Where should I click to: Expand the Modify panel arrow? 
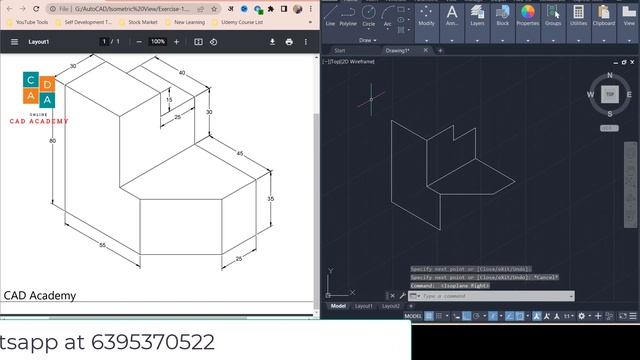pyautogui.click(x=426, y=40)
